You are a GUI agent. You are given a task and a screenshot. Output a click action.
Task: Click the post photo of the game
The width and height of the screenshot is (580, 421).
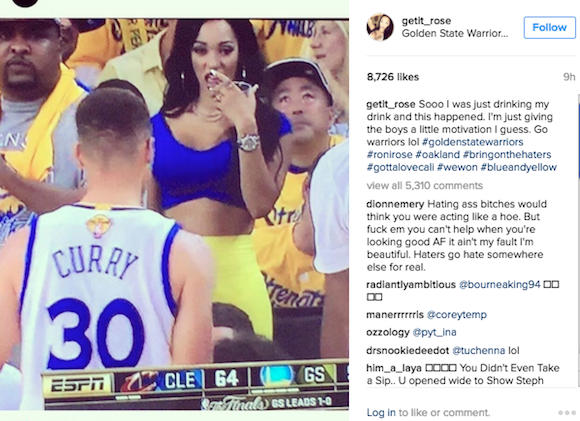click(x=174, y=214)
